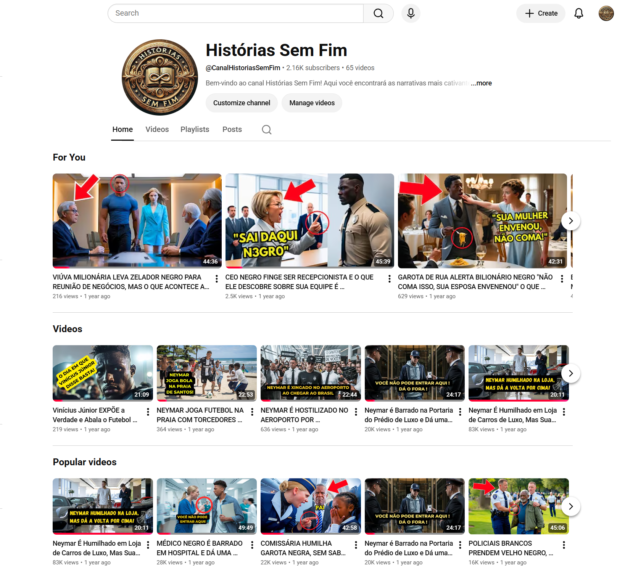Play the 49:49 hospital thumbnail

[207, 506]
